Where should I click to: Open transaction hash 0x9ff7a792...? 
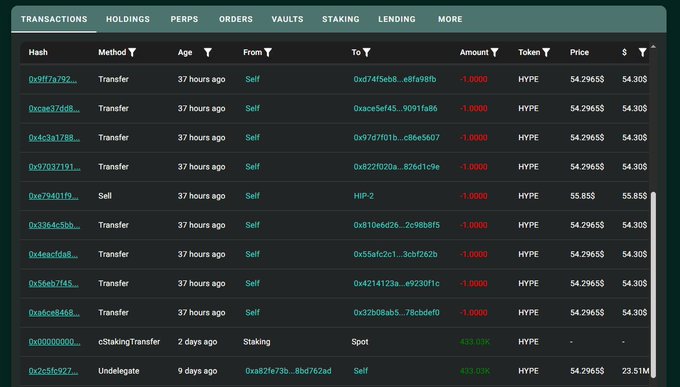[x=53, y=79]
